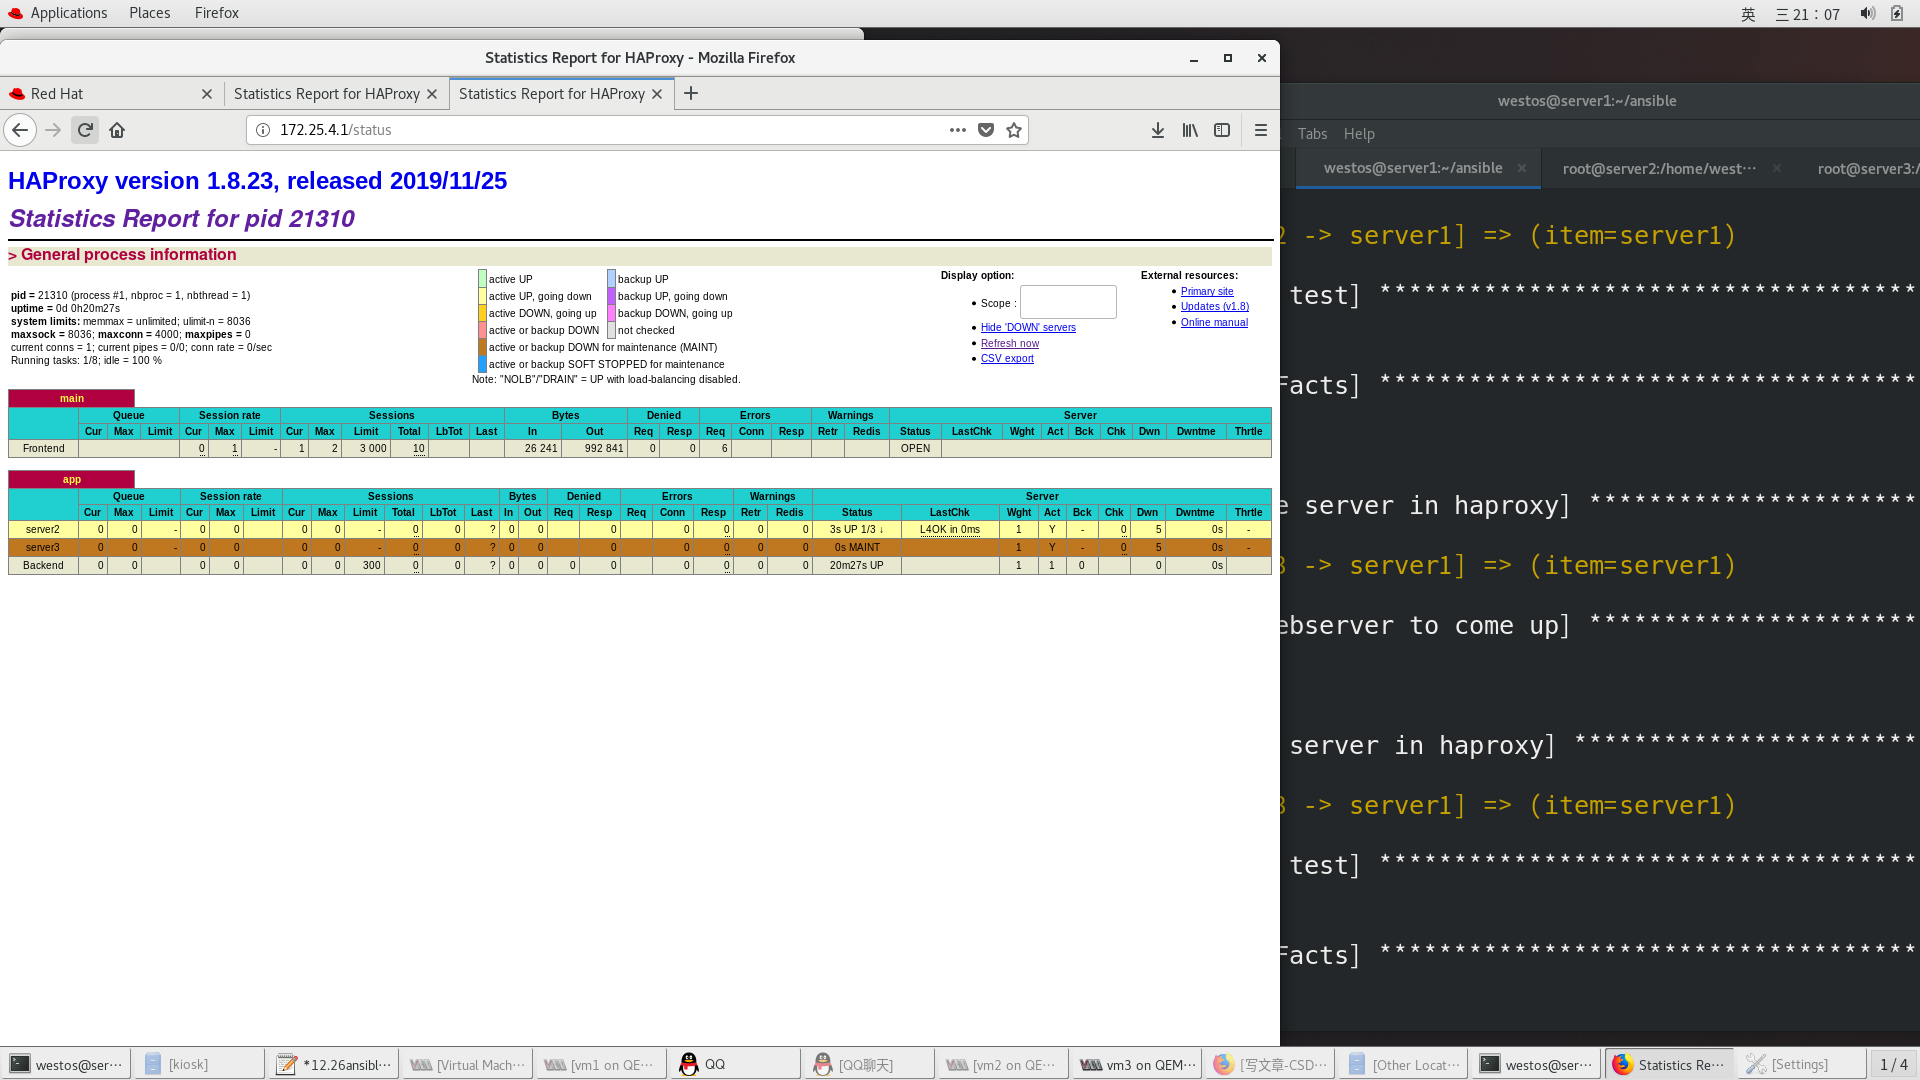Screen dimensions: 1920x1080
Task: Click the Frontend row label
Action: 43,449
